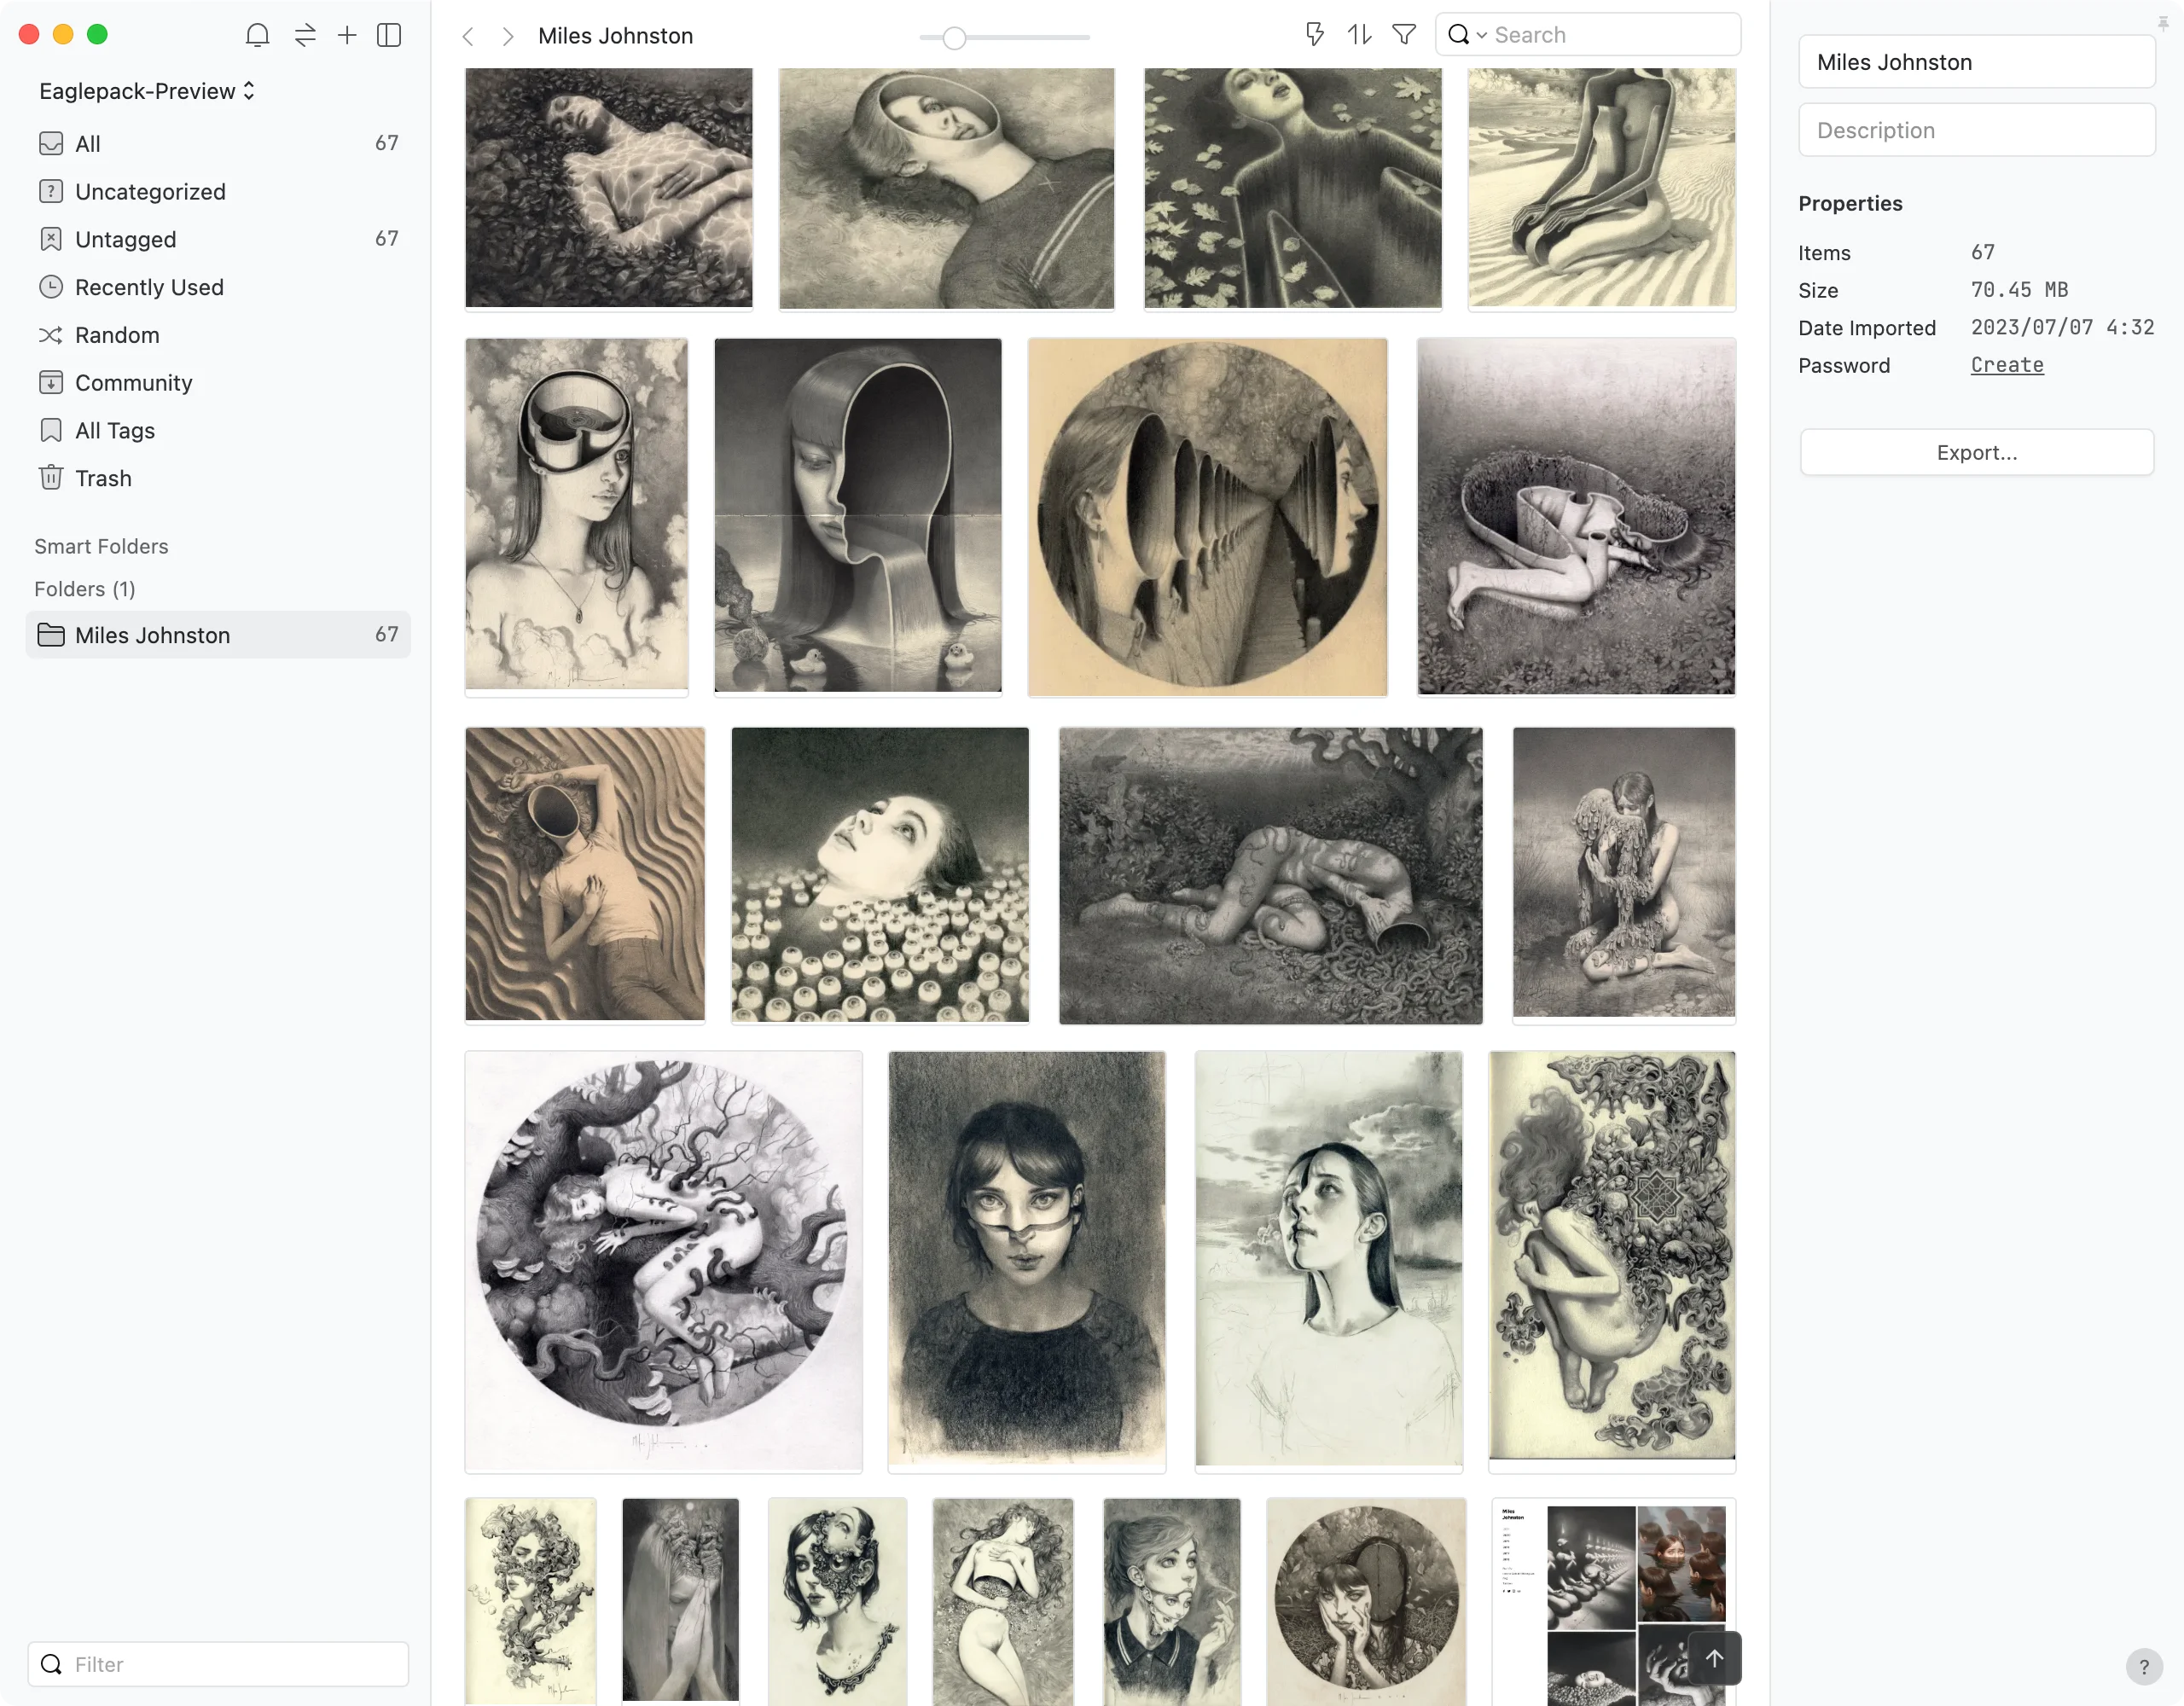The height and width of the screenshot is (1706, 2184).
Task: Select the praying hands thumbnail
Action: pos(680,1600)
